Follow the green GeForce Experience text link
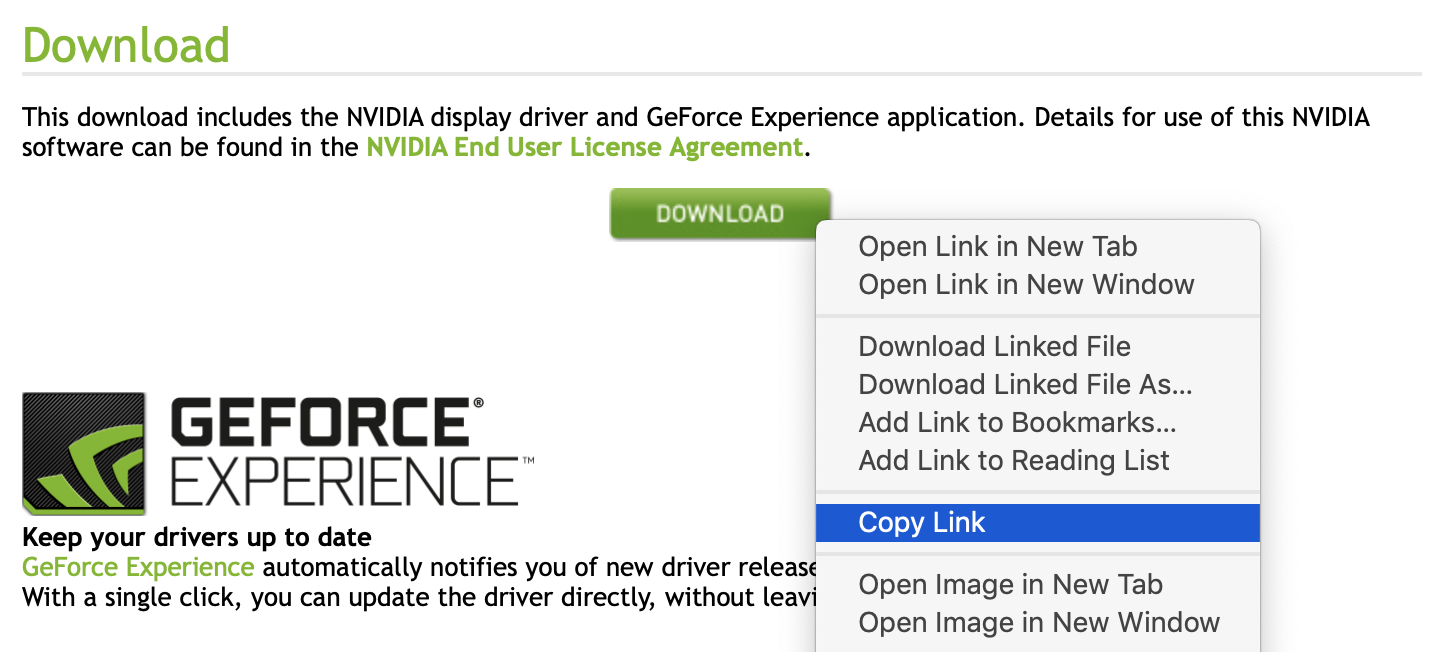The height and width of the screenshot is (652, 1444). point(138,568)
